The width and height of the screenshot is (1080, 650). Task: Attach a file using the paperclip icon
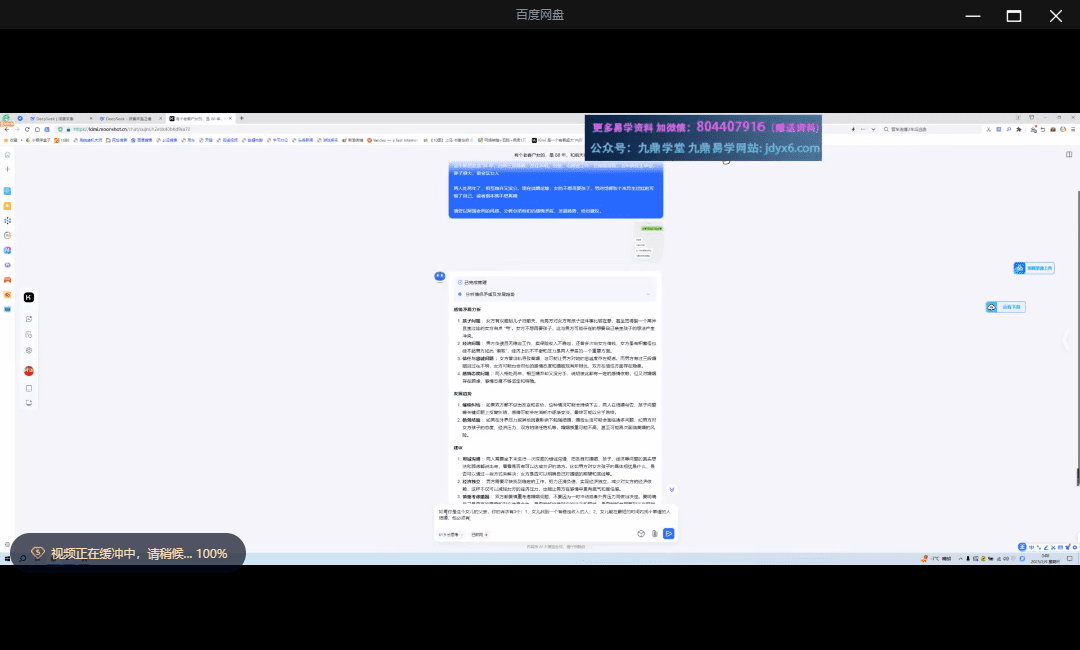(x=653, y=533)
